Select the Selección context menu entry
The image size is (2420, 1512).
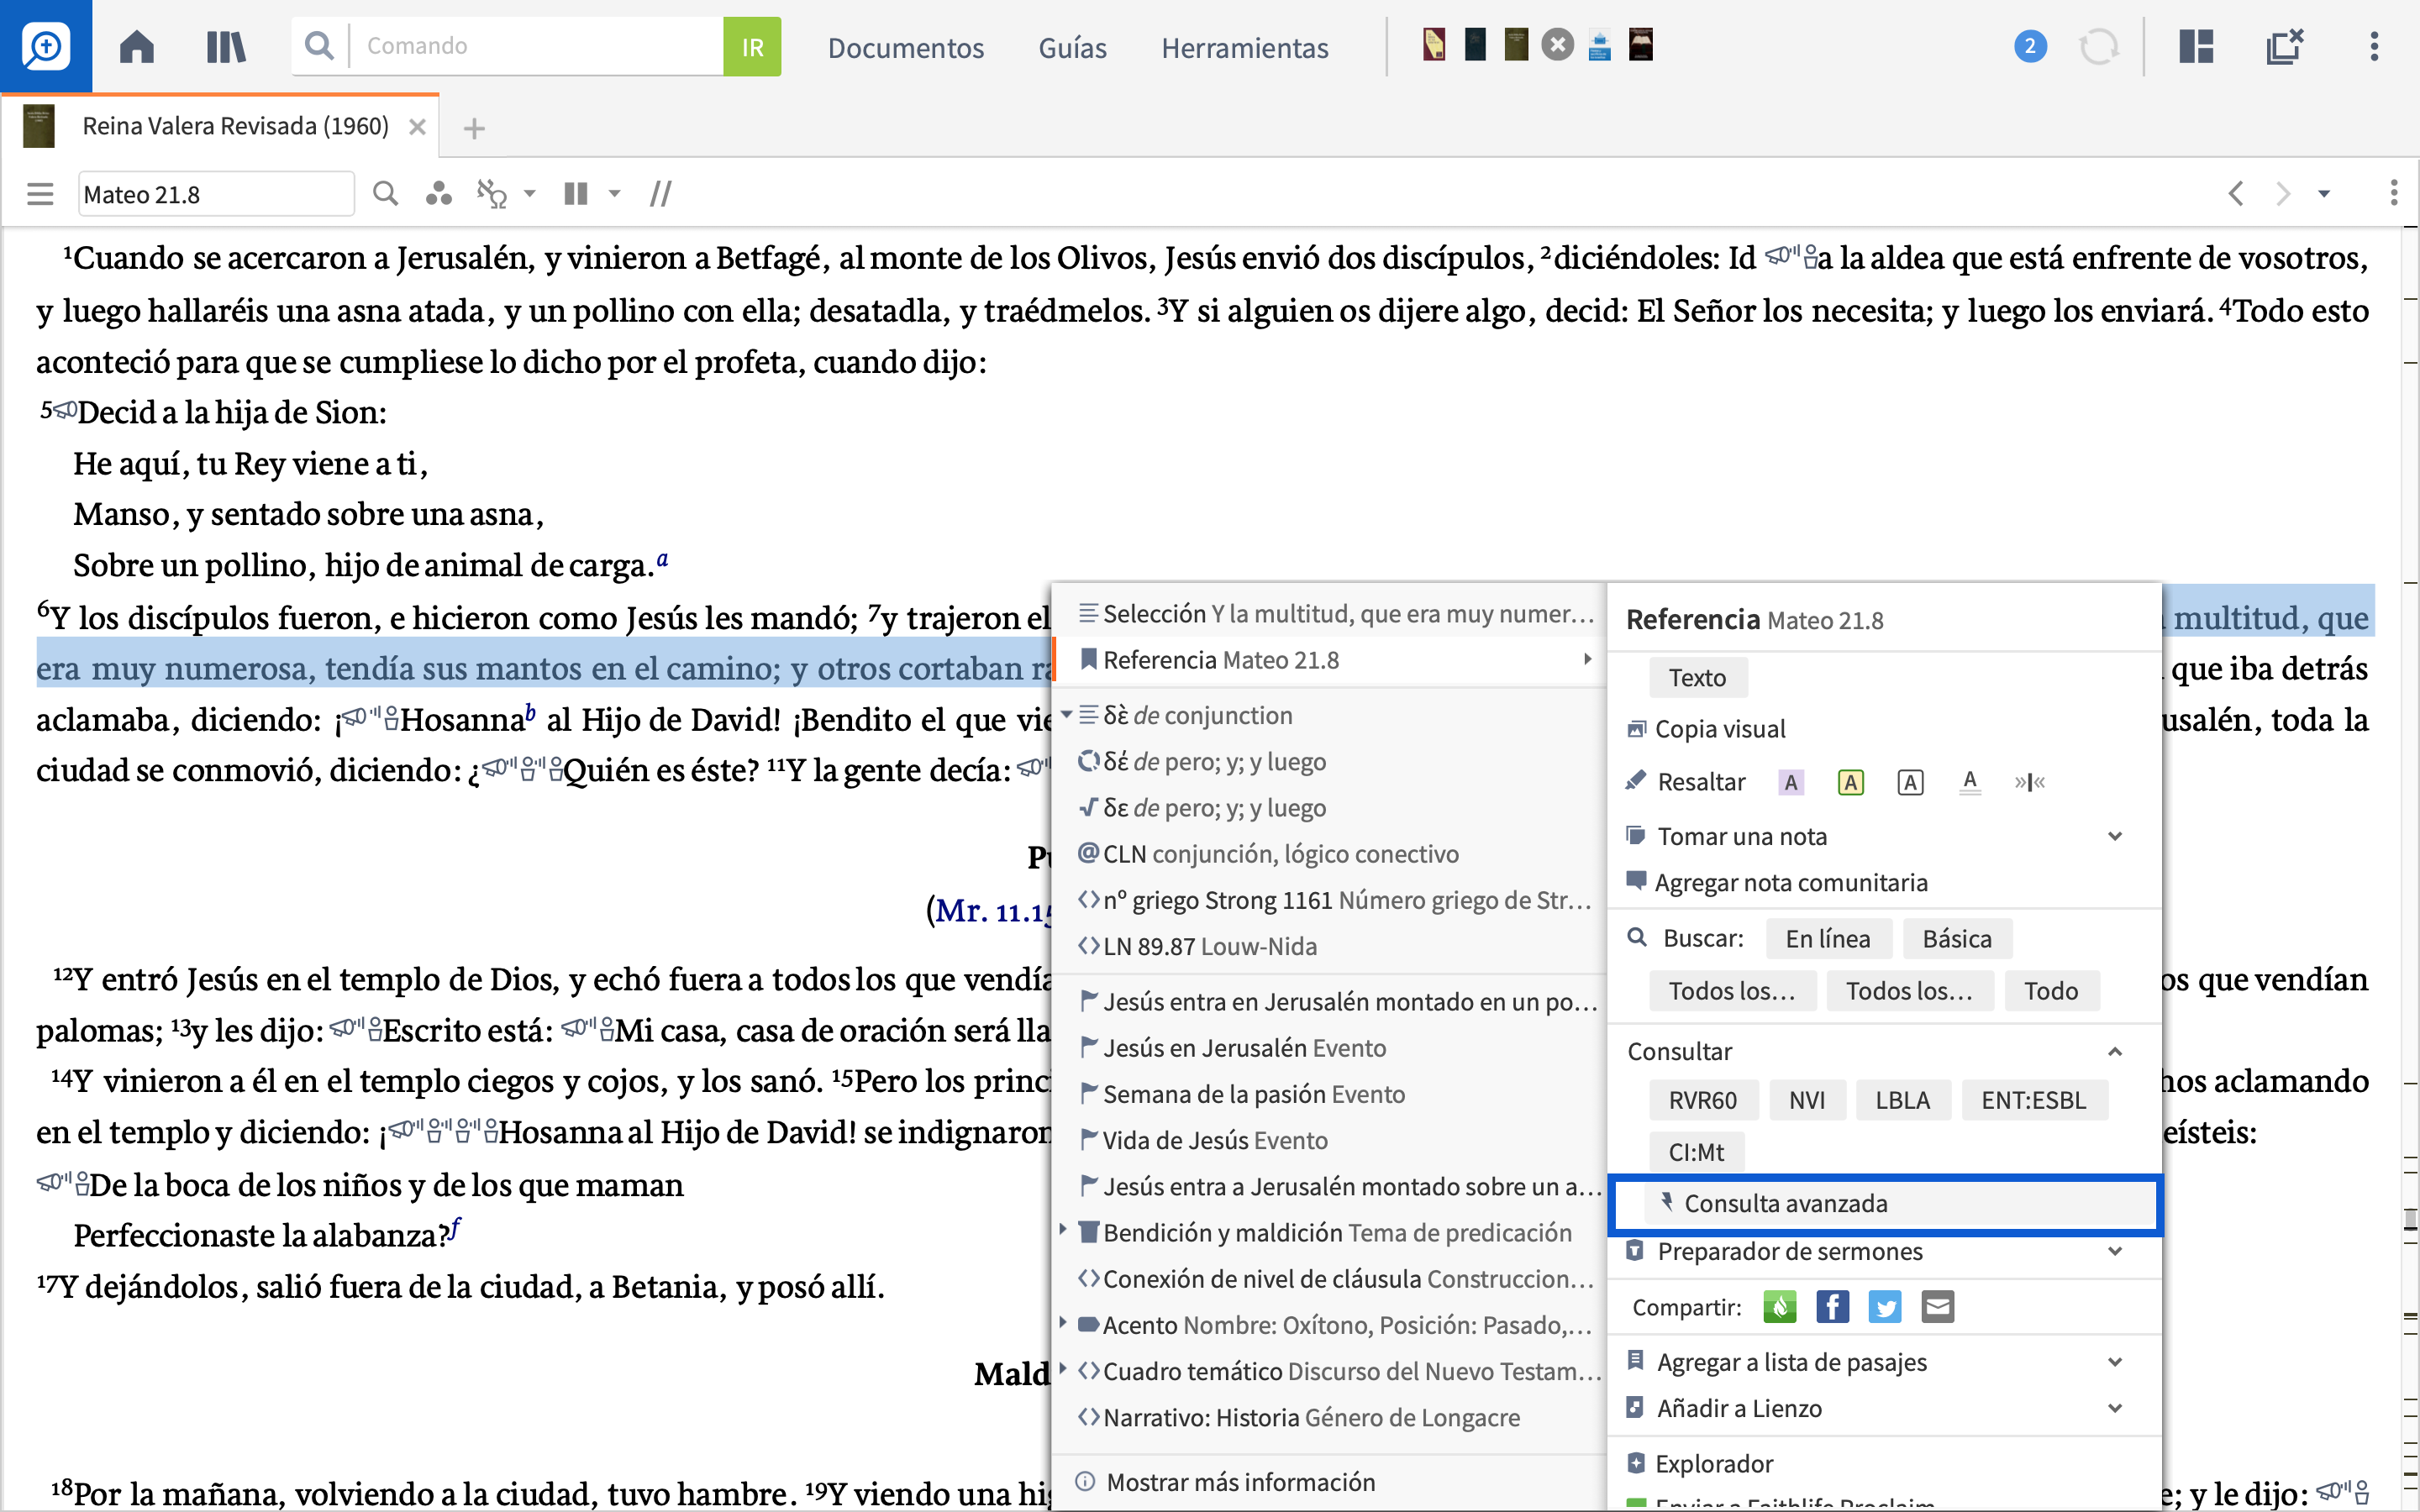coord(1330,614)
